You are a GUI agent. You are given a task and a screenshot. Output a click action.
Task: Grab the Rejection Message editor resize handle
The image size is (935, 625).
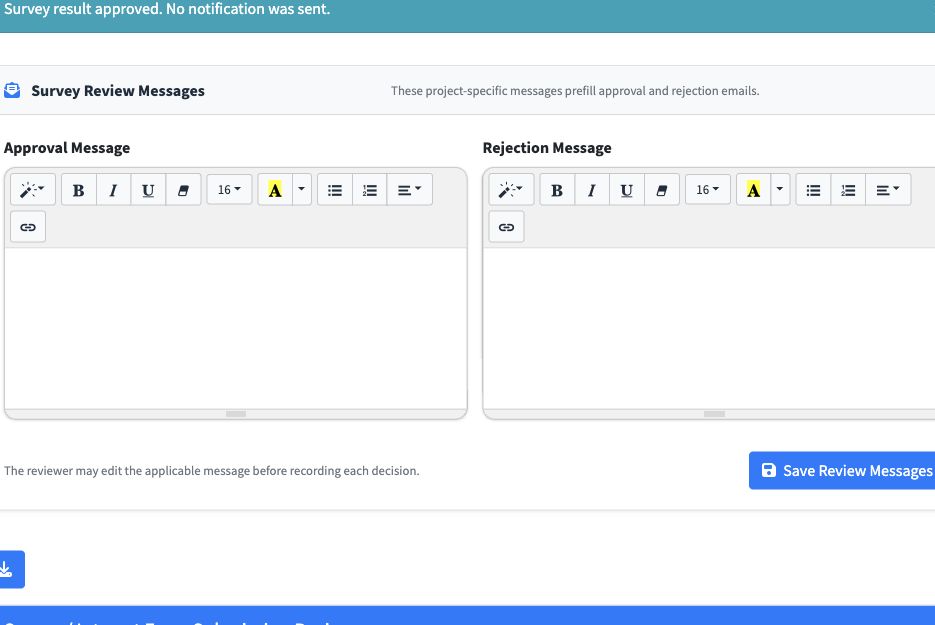point(714,414)
